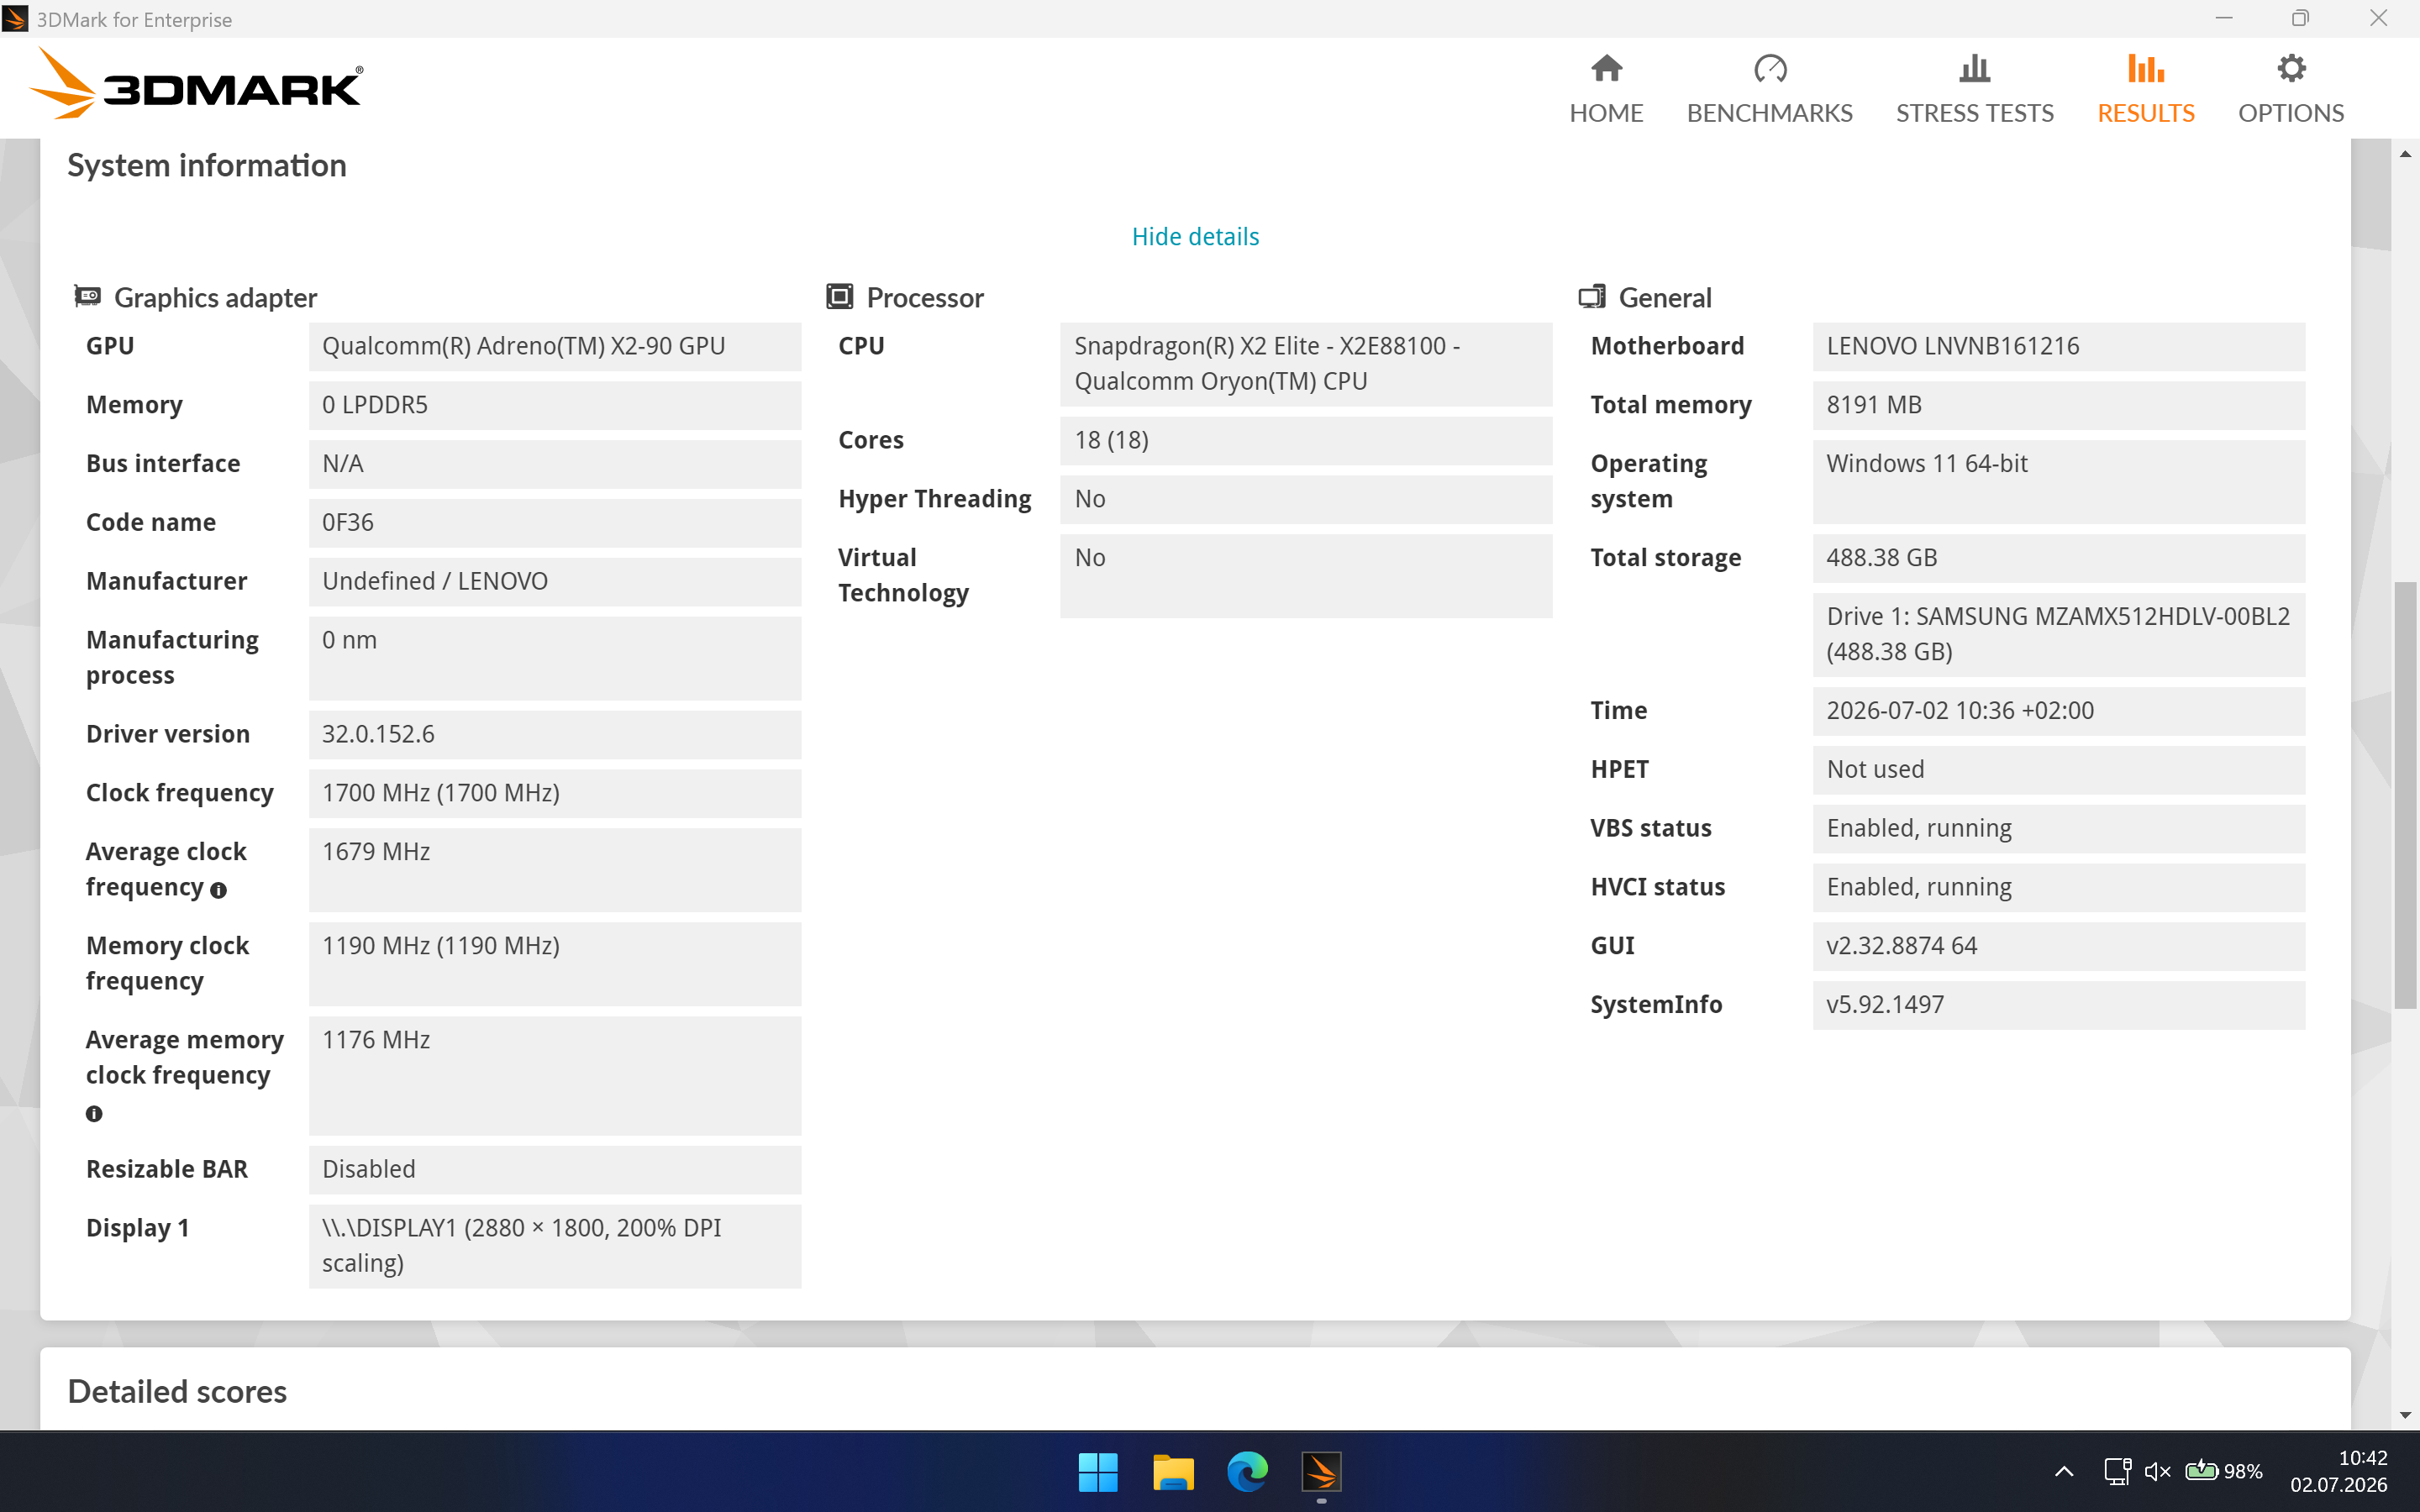This screenshot has height=1512, width=2420.
Task: Expand hidden system tray icons chevron
Action: coord(2064,1471)
